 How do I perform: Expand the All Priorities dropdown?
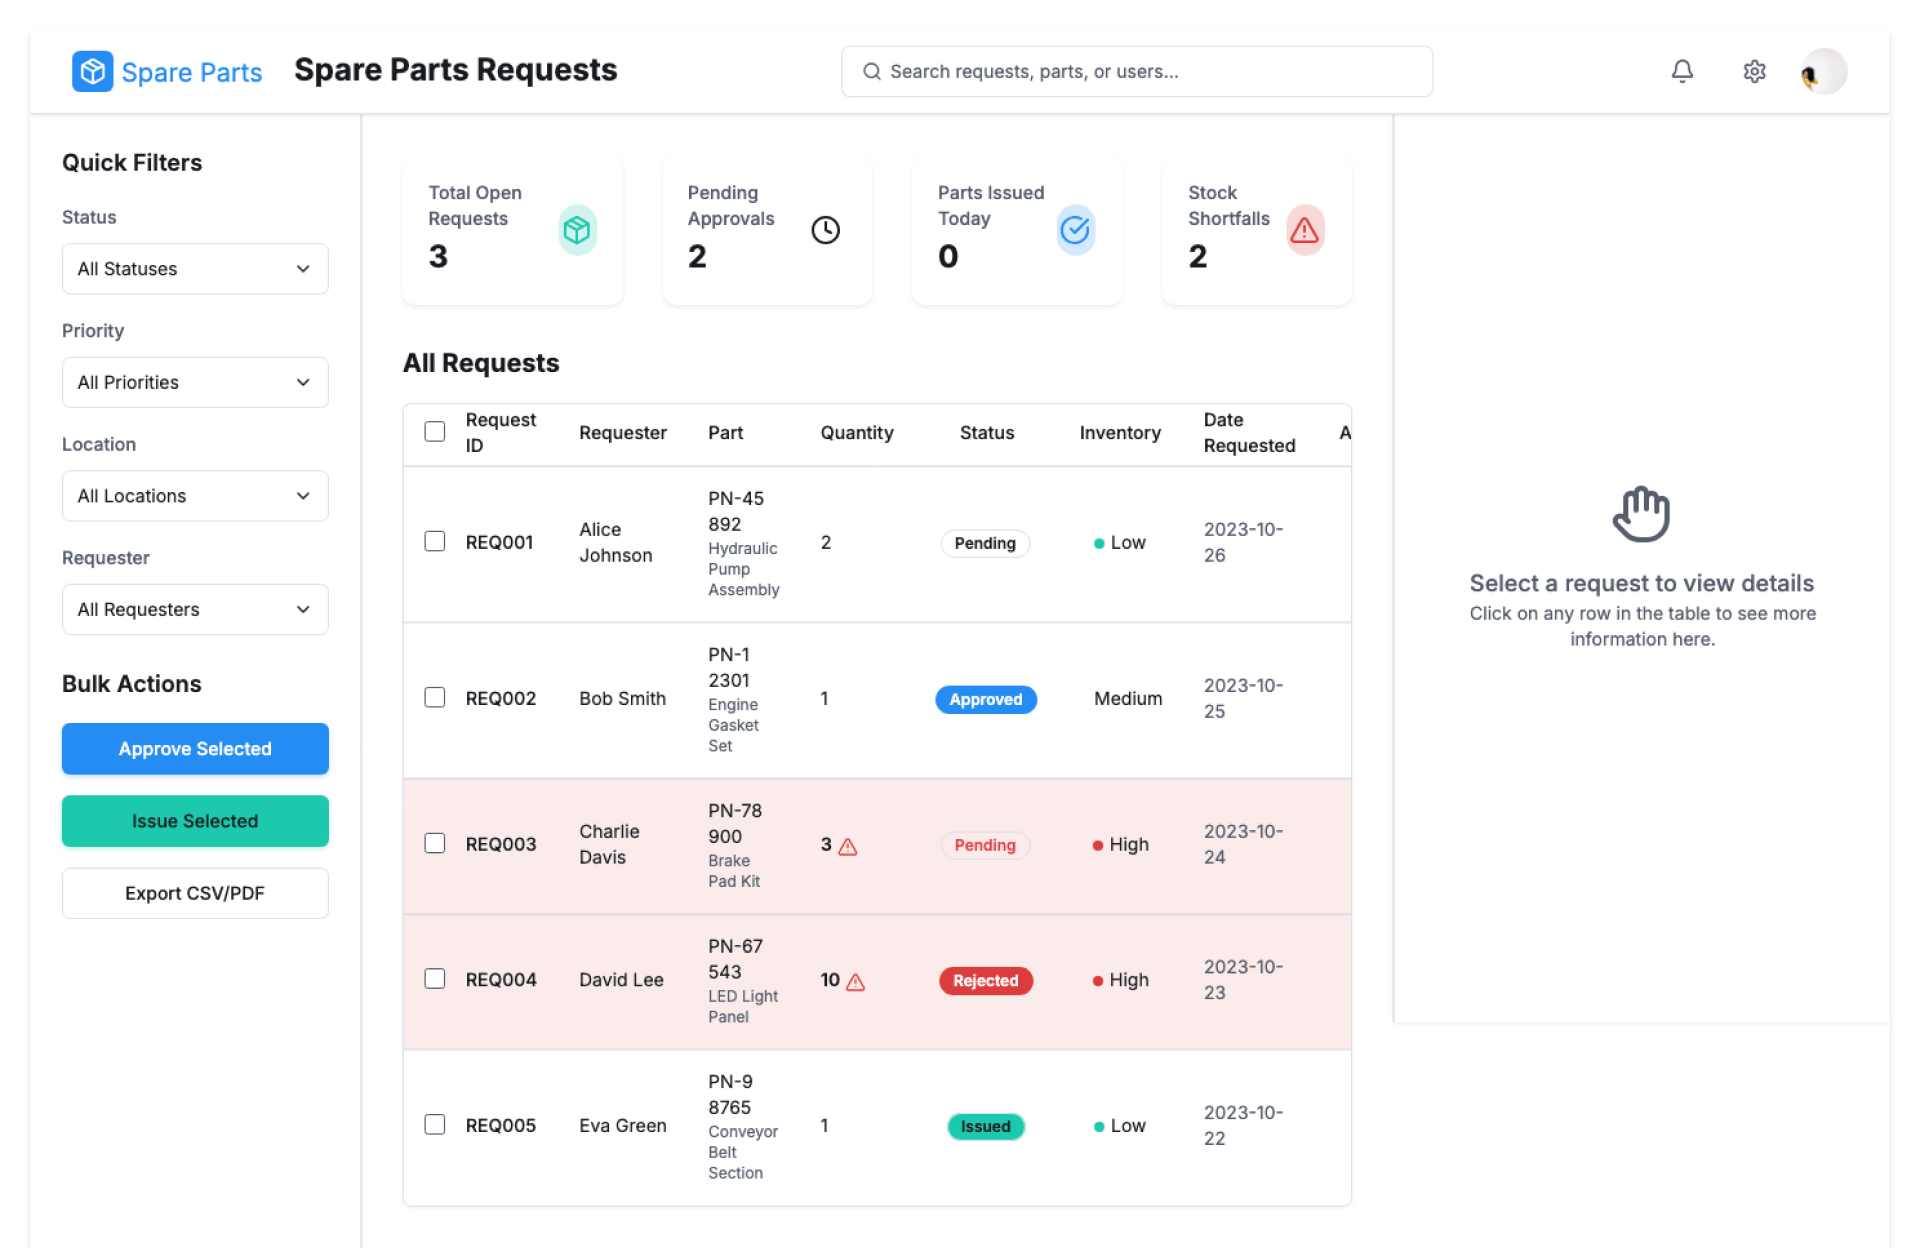pyautogui.click(x=195, y=382)
